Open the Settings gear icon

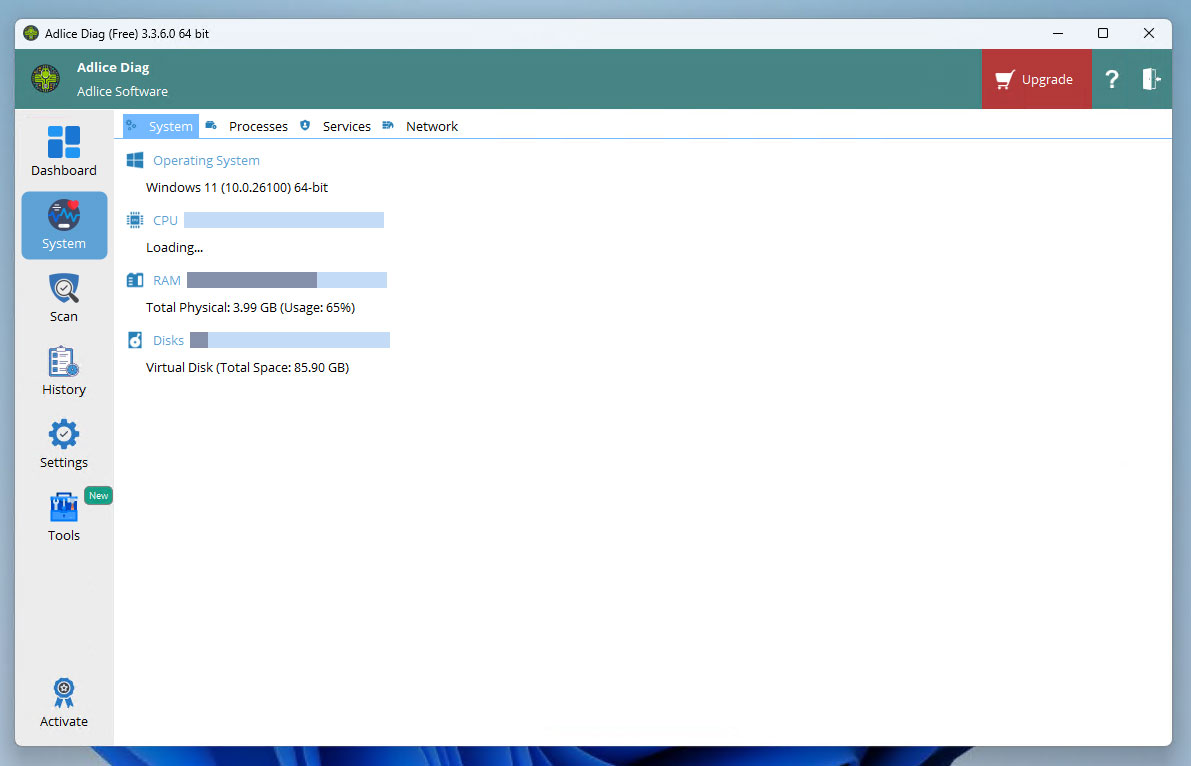point(64,436)
